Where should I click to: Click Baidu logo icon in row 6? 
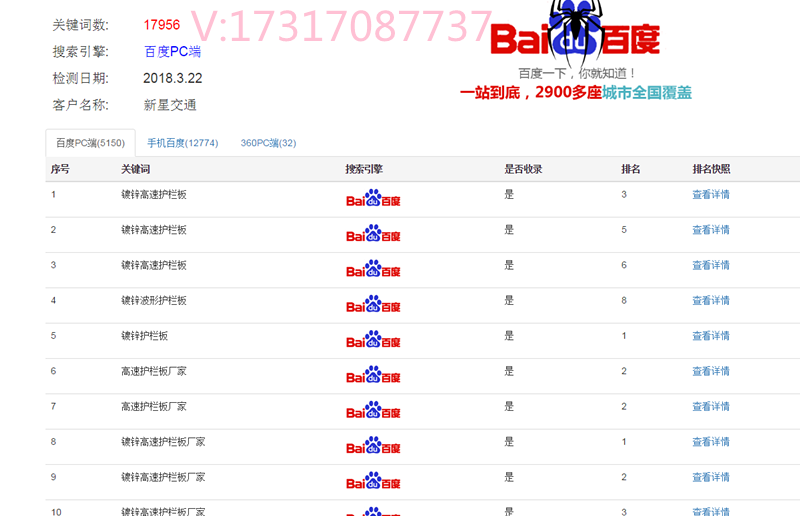(x=373, y=375)
